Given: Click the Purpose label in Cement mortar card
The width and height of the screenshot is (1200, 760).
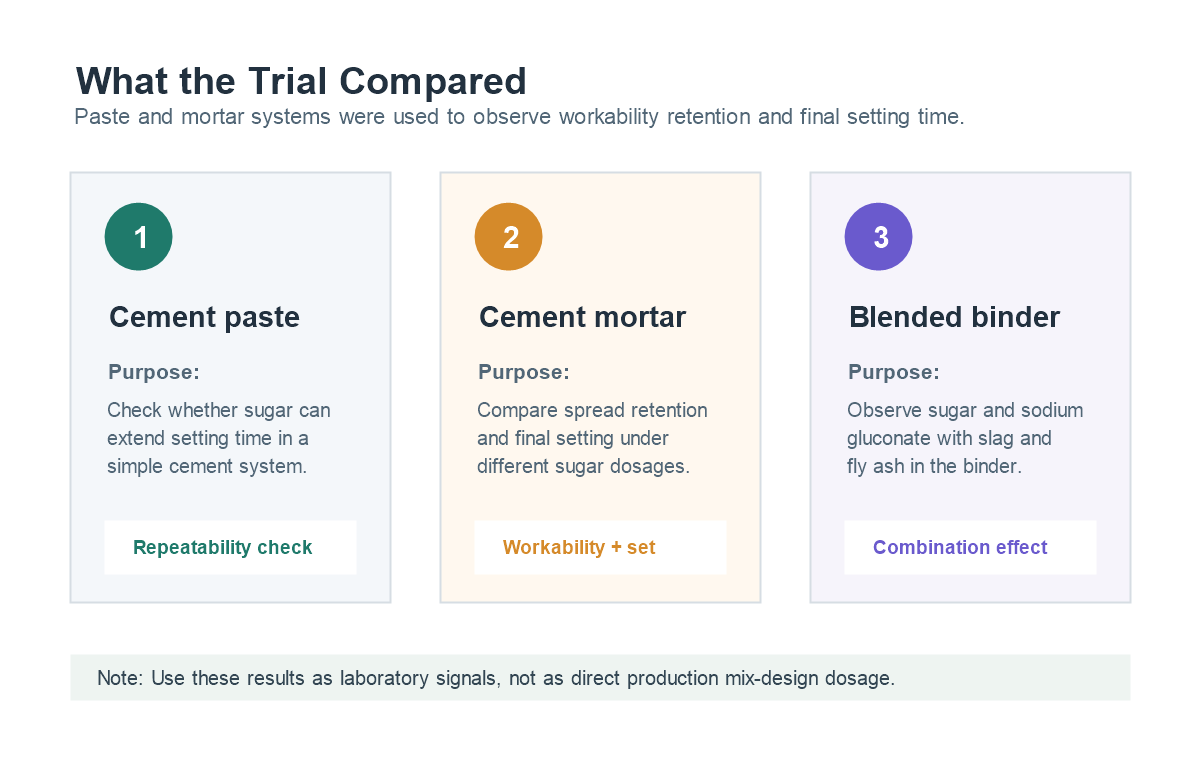Looking at the screenshot, I should [524, 372].
